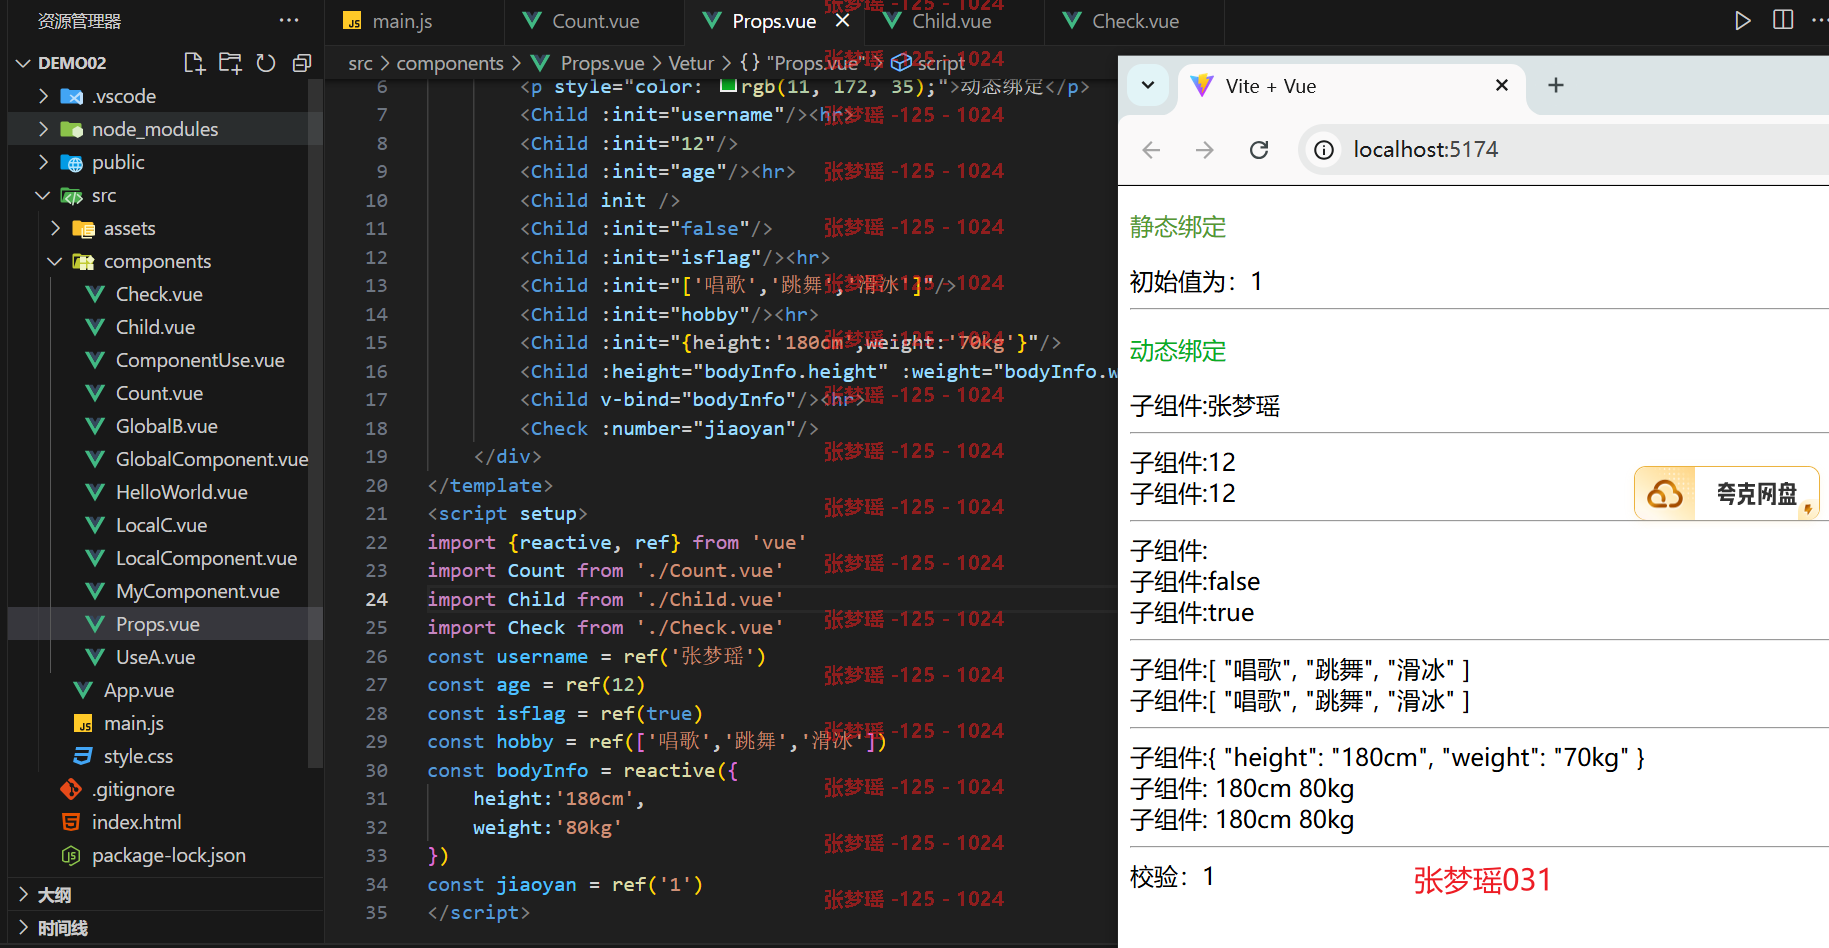This screenshot has width=1829, height=948.
Task: Click the New File icon in explorer header
Action: (x=194, y=63)
